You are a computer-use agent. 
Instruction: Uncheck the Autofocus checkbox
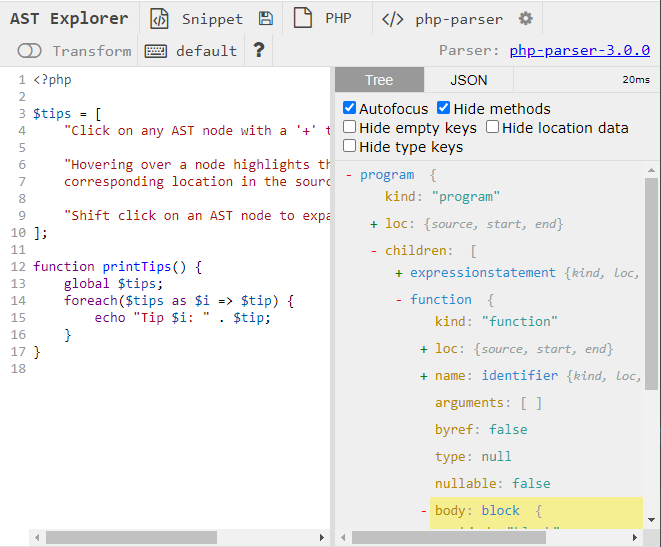349,108
